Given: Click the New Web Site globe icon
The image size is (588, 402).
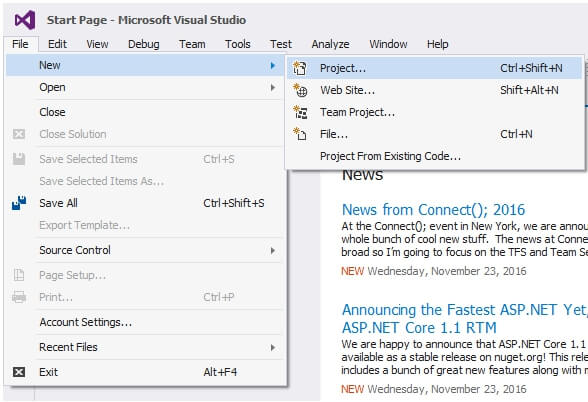Looking at the screenshot, I should coord(300,90).
